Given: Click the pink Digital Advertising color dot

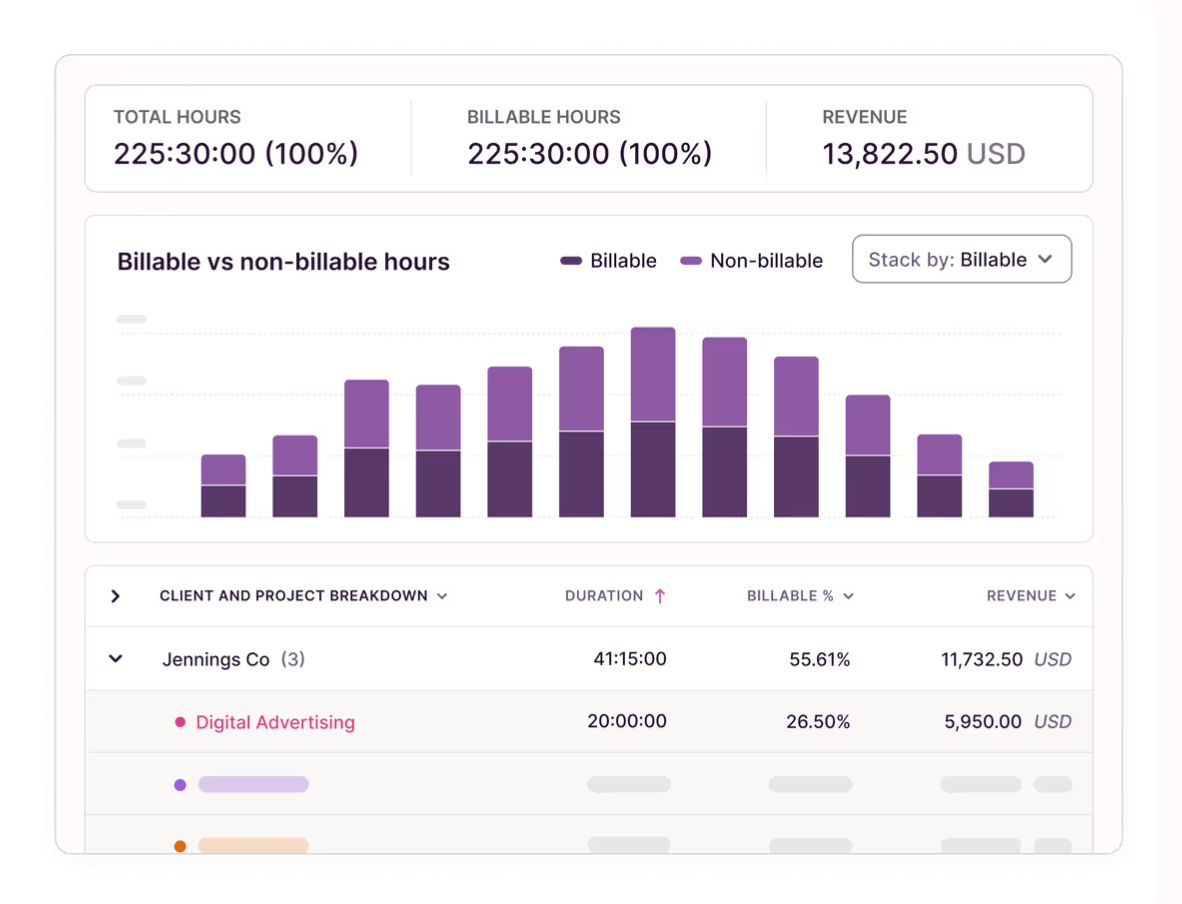Looking at the screenshot, I should (x=180, y=722).
